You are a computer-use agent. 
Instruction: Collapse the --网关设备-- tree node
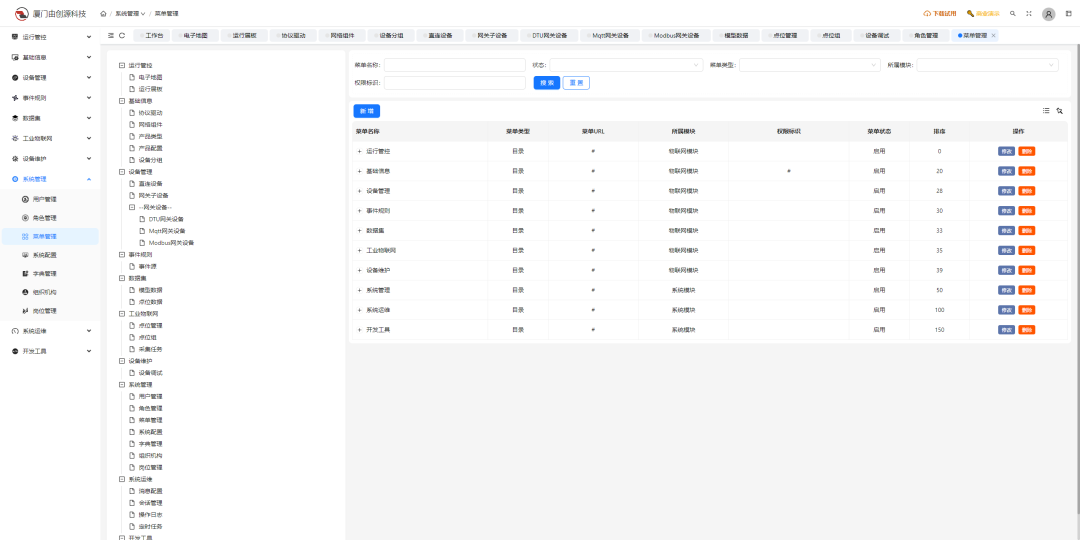(132, 207)
